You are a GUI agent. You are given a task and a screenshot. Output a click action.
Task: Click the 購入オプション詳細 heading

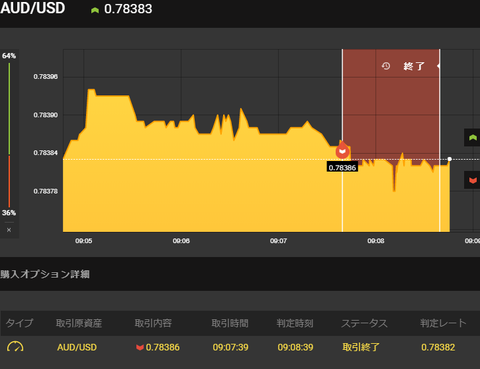45,274
